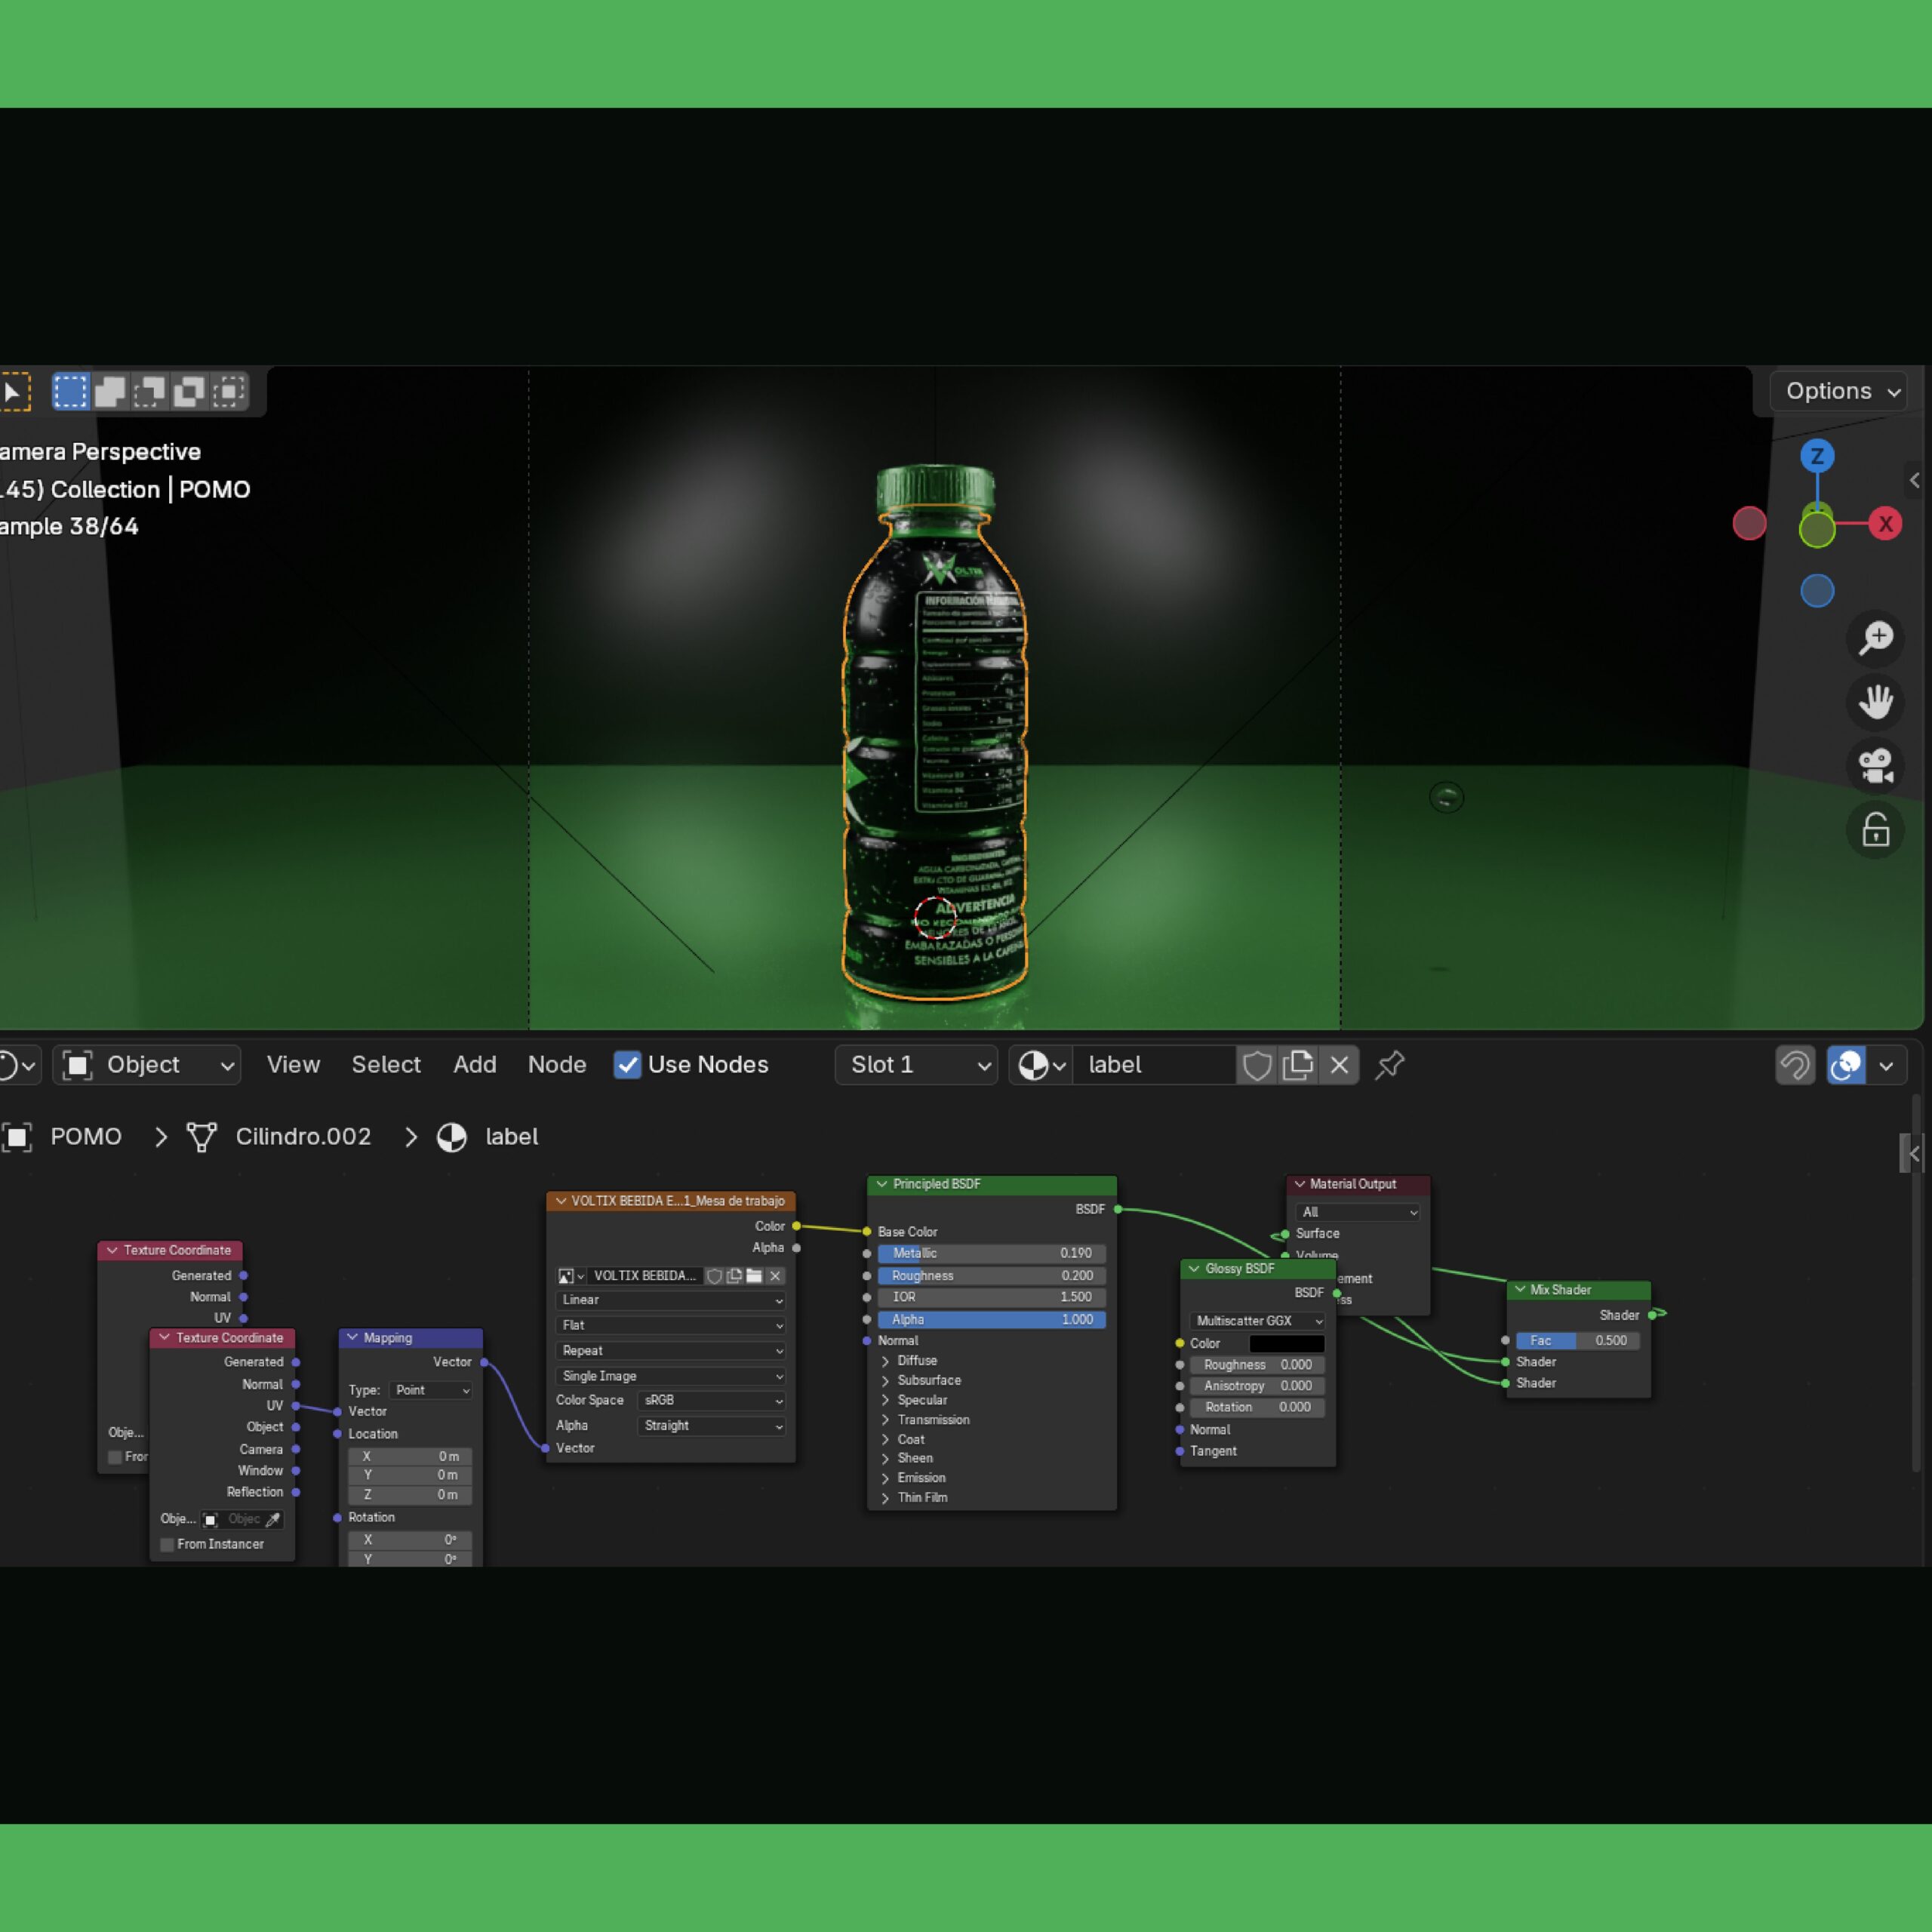Click the Metallic value field

tap(991, 1253)
